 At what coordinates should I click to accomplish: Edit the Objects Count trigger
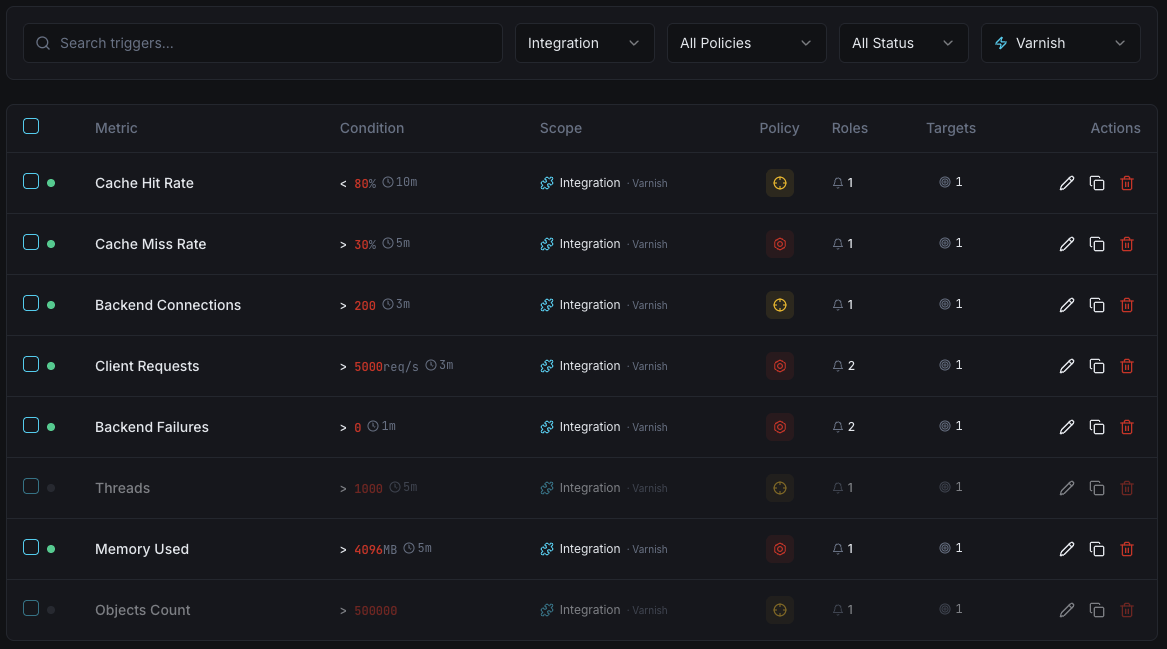click(x=1067, y=609)
